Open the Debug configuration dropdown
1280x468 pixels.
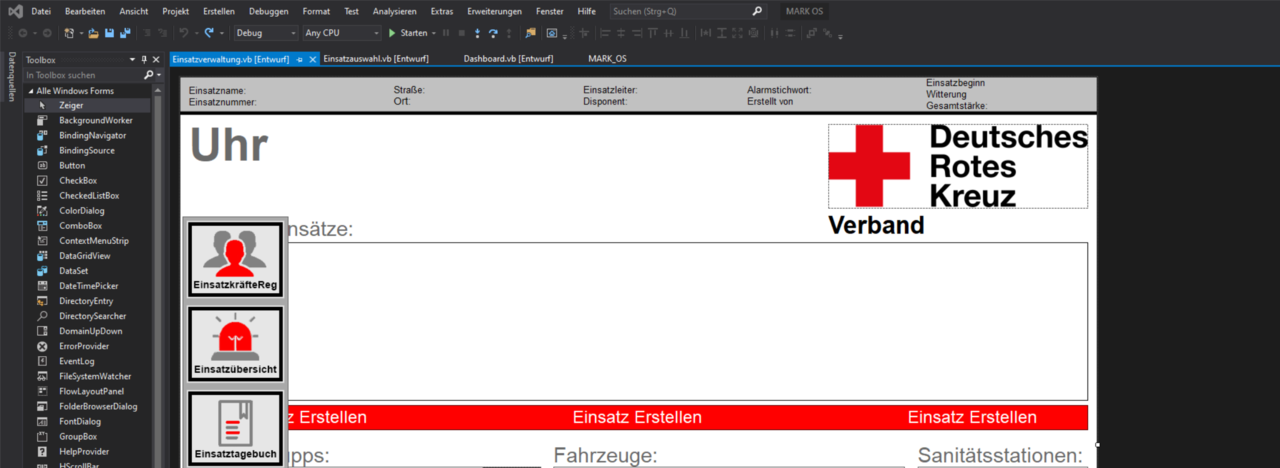click(x=264, y=33)
